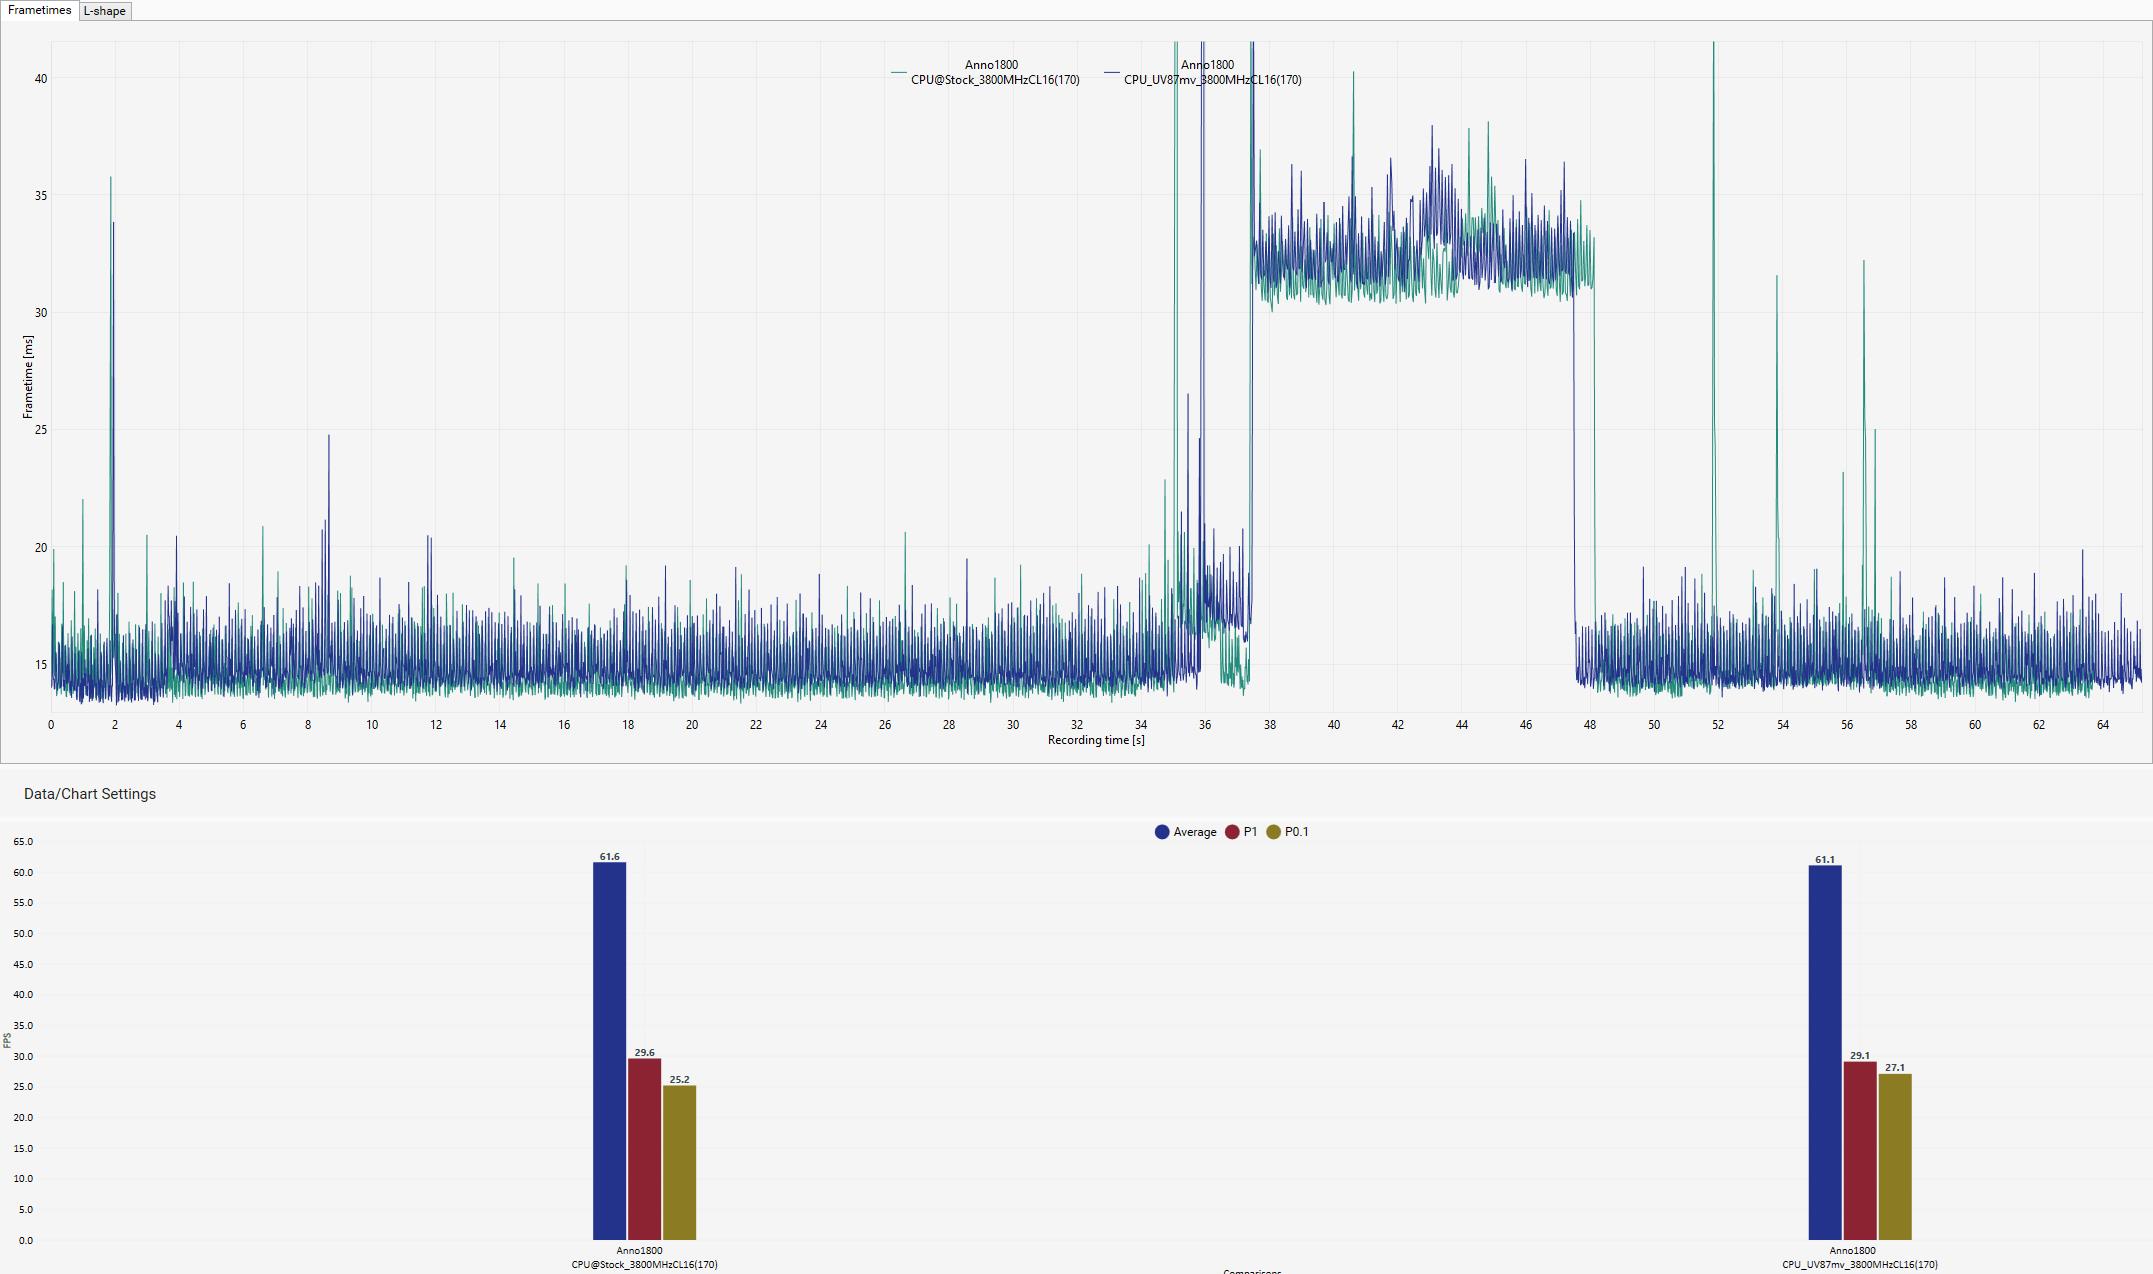Viewport: 2153px width, 1274px height.
Task: Click the 40 tick on frametime axis
Action: [41, 79]
